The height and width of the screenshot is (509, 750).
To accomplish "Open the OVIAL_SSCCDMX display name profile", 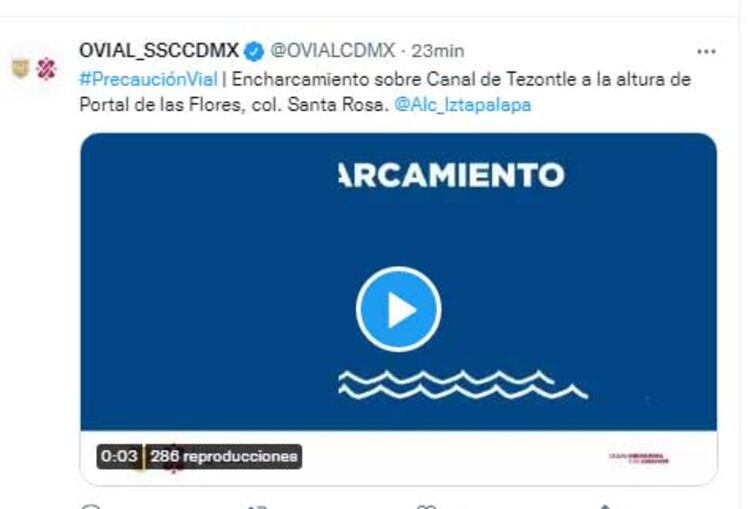I will (159, 50).
